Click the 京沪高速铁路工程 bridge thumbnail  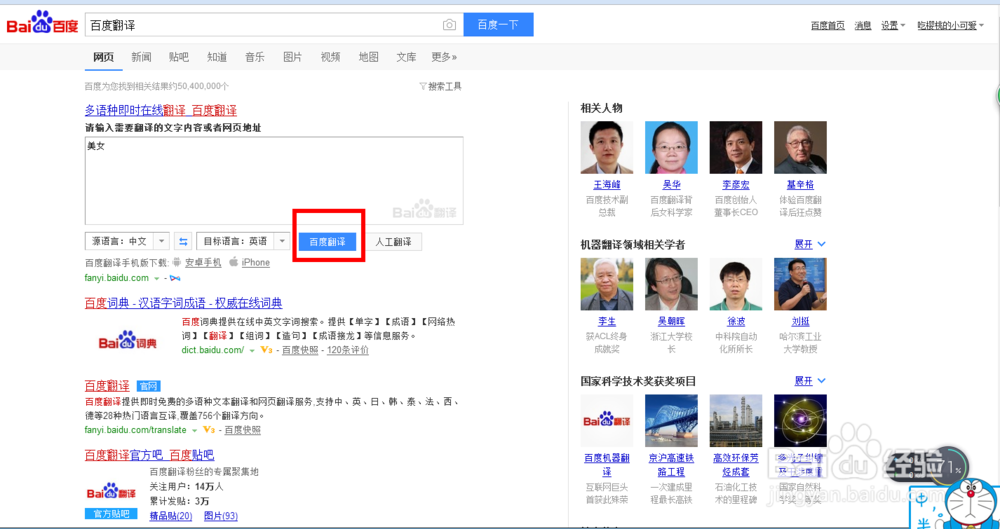pyautogui.click(x=671, y=421)
